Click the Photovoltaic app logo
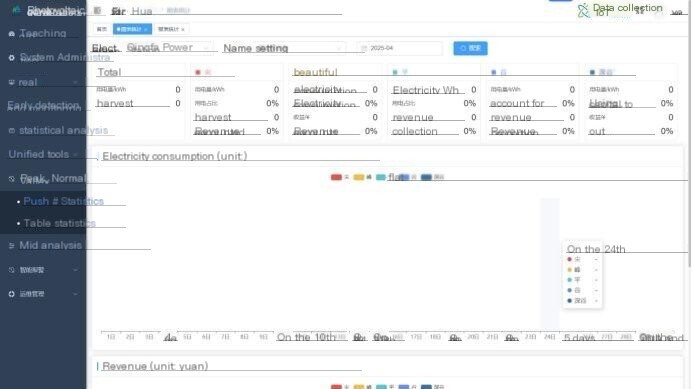This screenshot has height=389, width=692. tap(16, 10)
